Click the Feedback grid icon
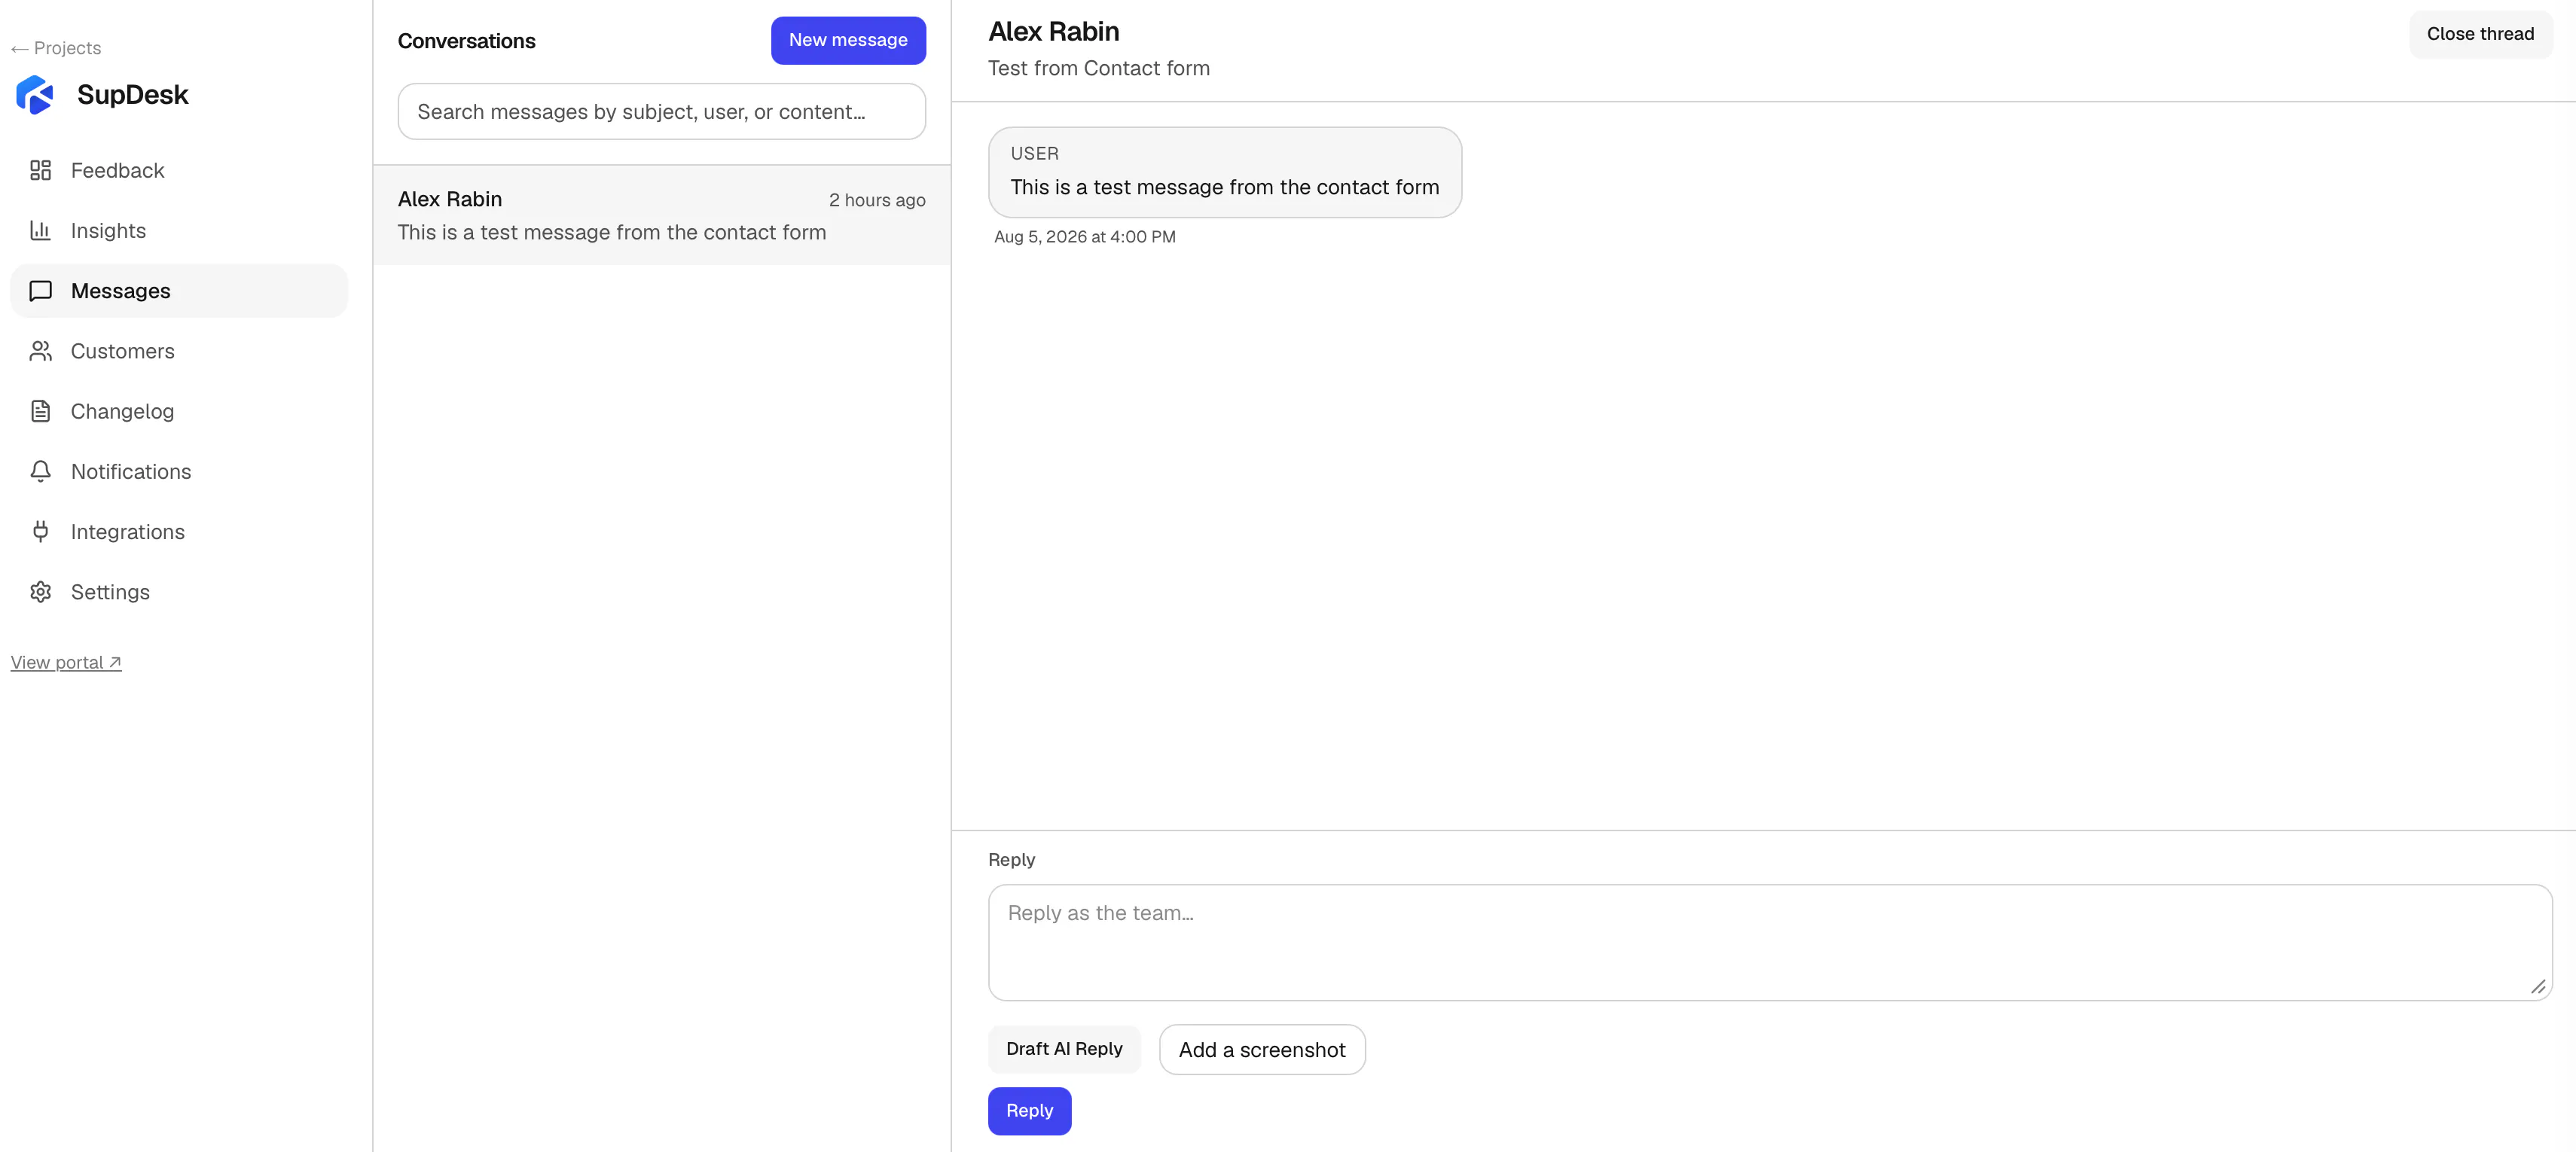2576x1152 pixels. coord(40,171)
